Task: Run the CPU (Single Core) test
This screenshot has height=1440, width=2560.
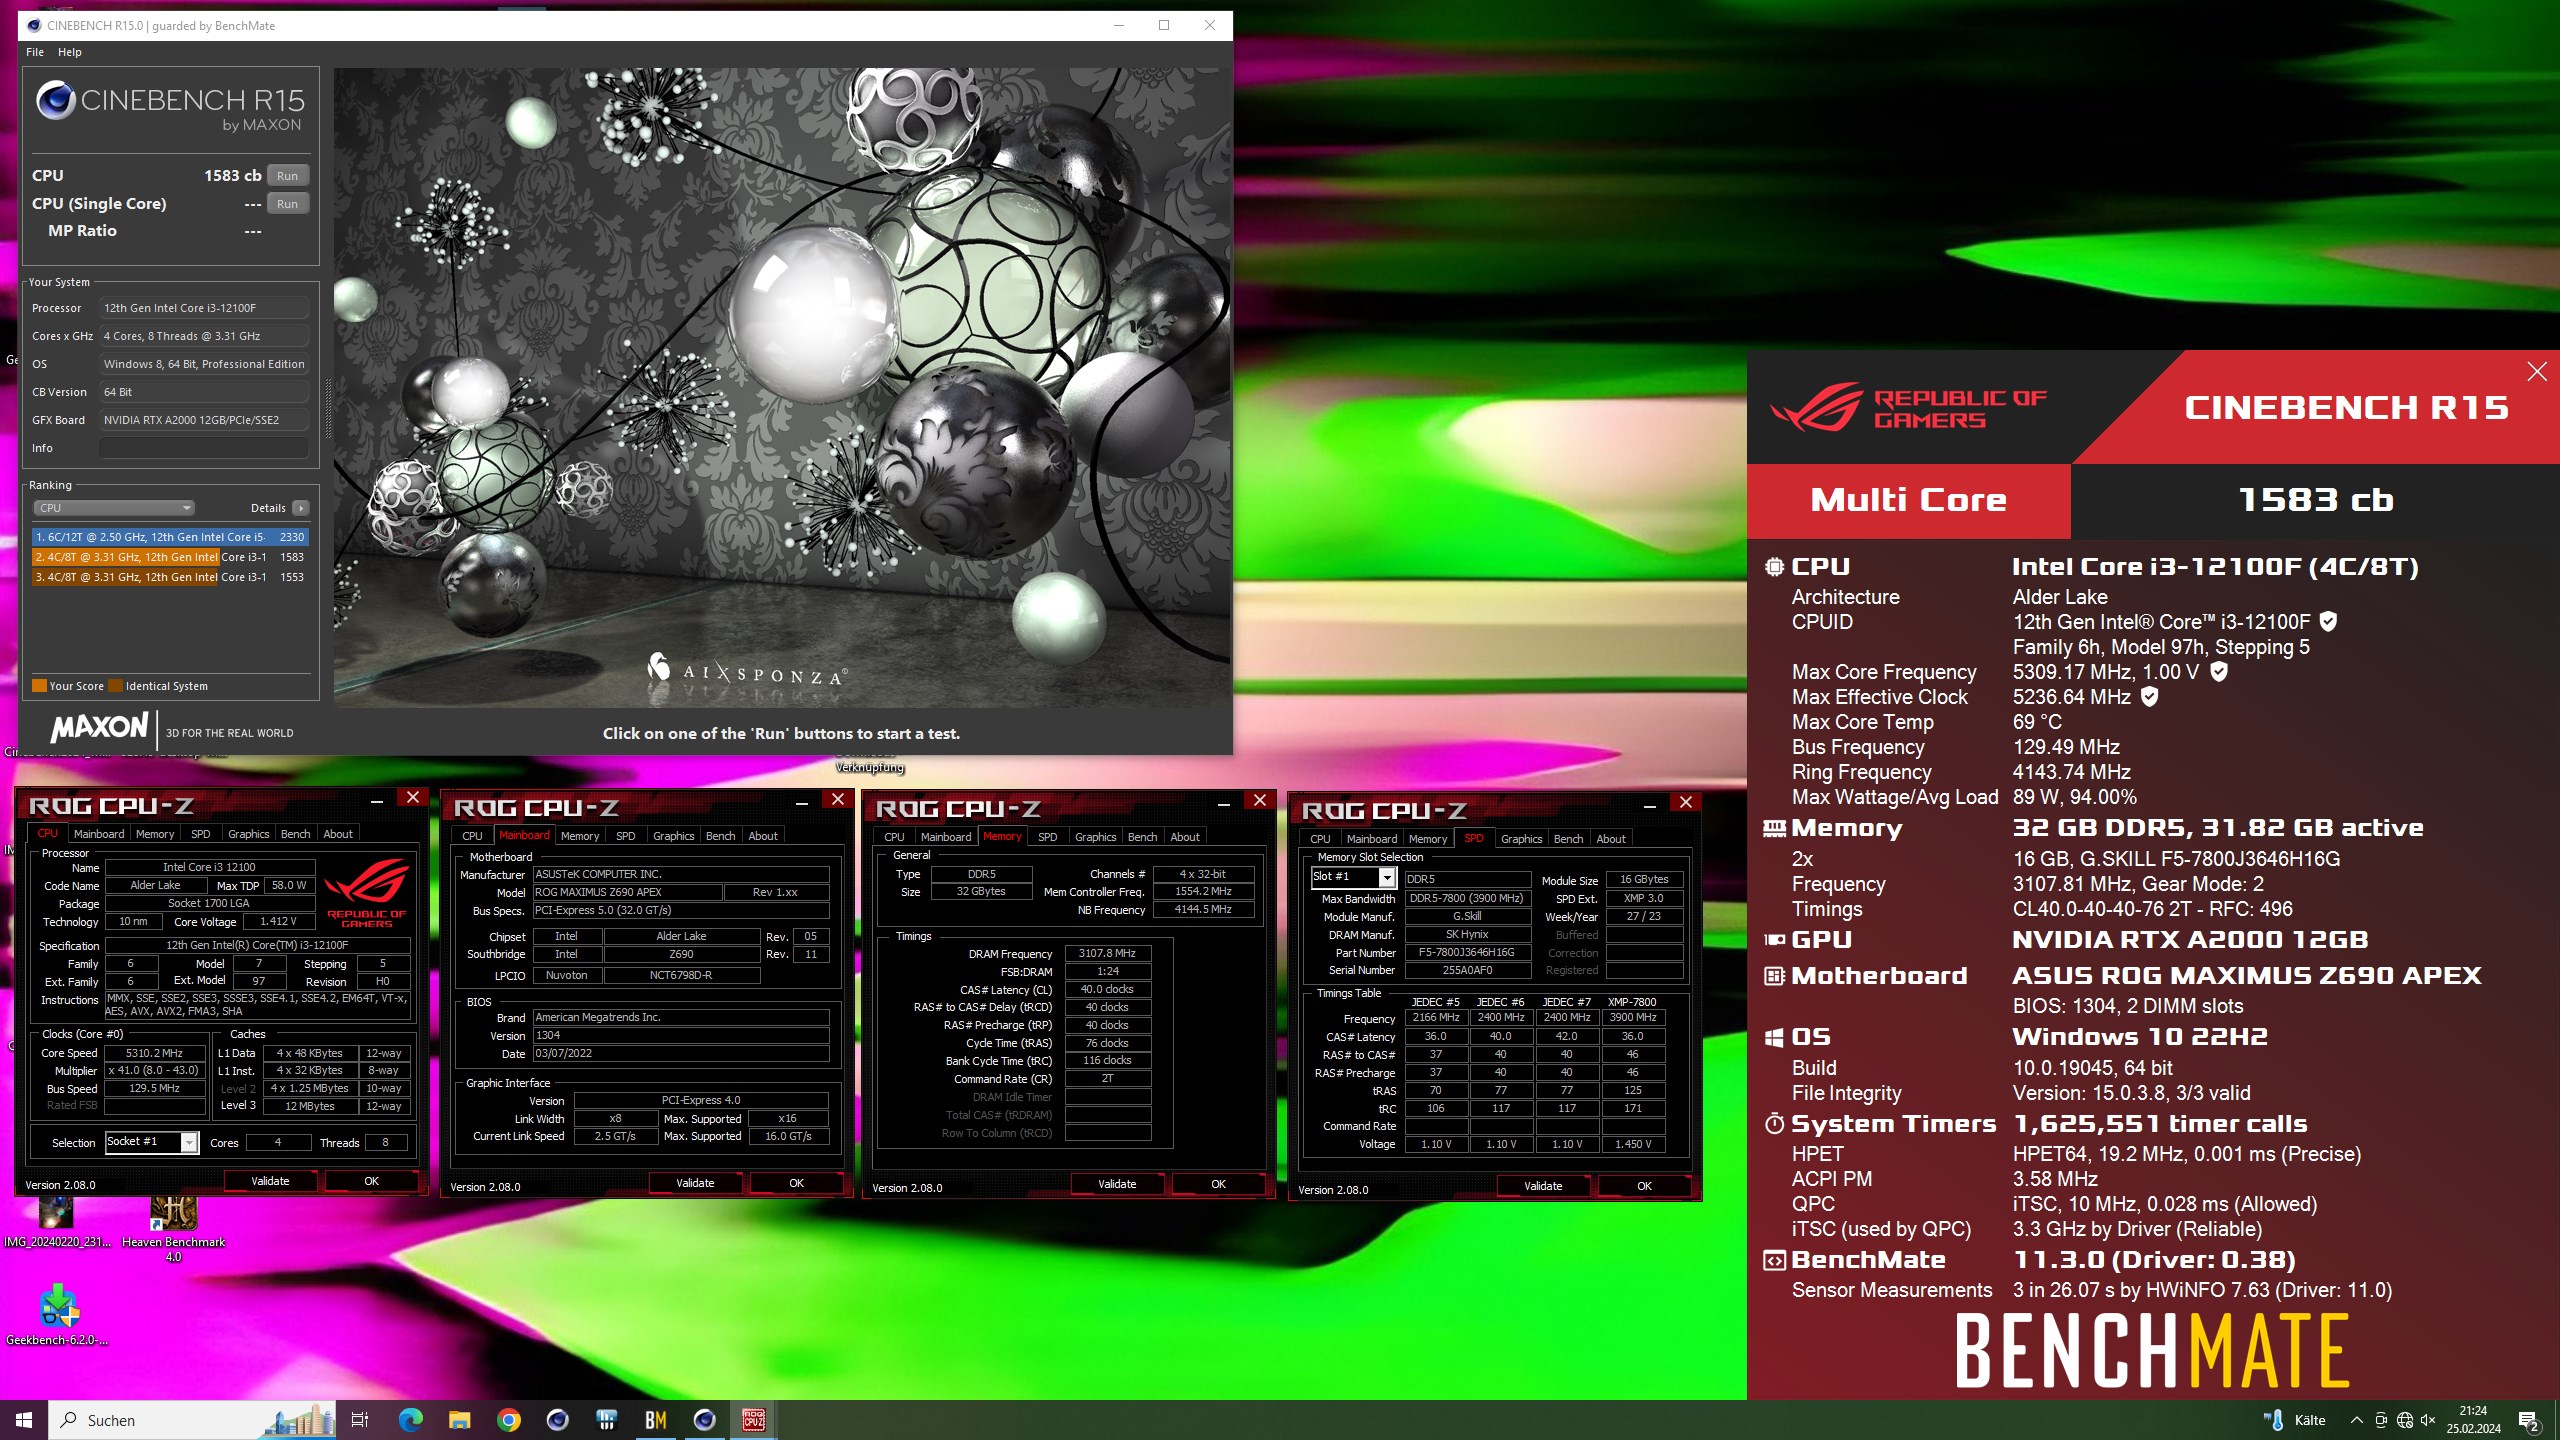Action: point(288,204)
